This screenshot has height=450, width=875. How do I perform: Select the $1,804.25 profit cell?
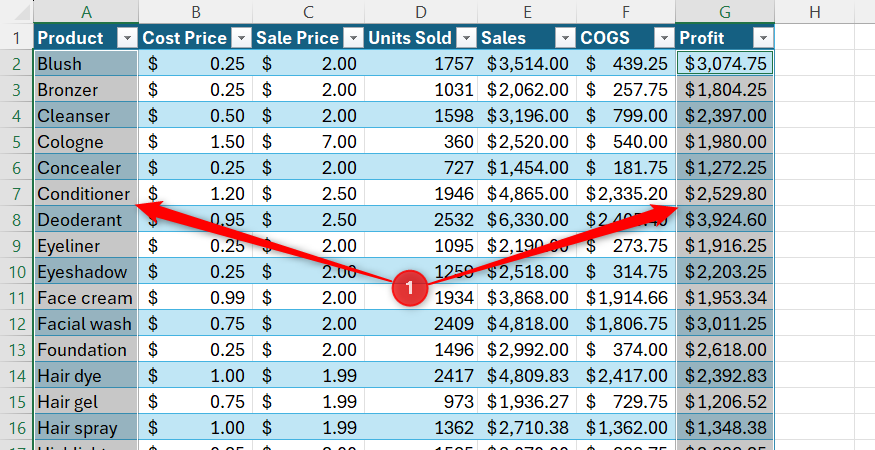pyautogui.click(x=725, y=89)
